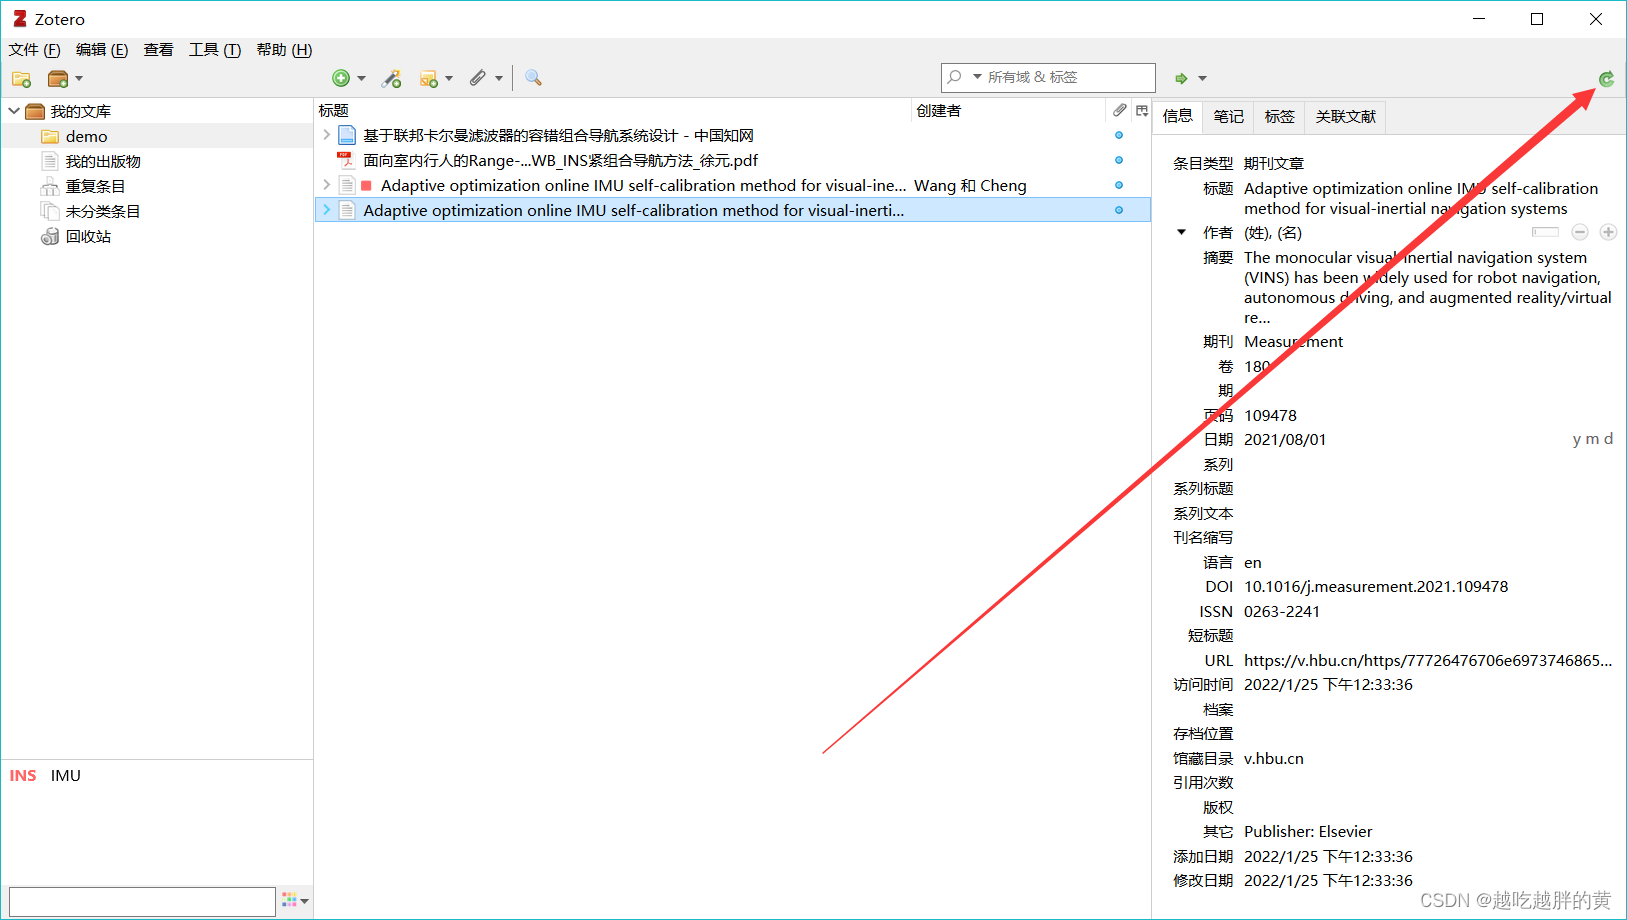Click the (姓), (名) author field

1273,232
